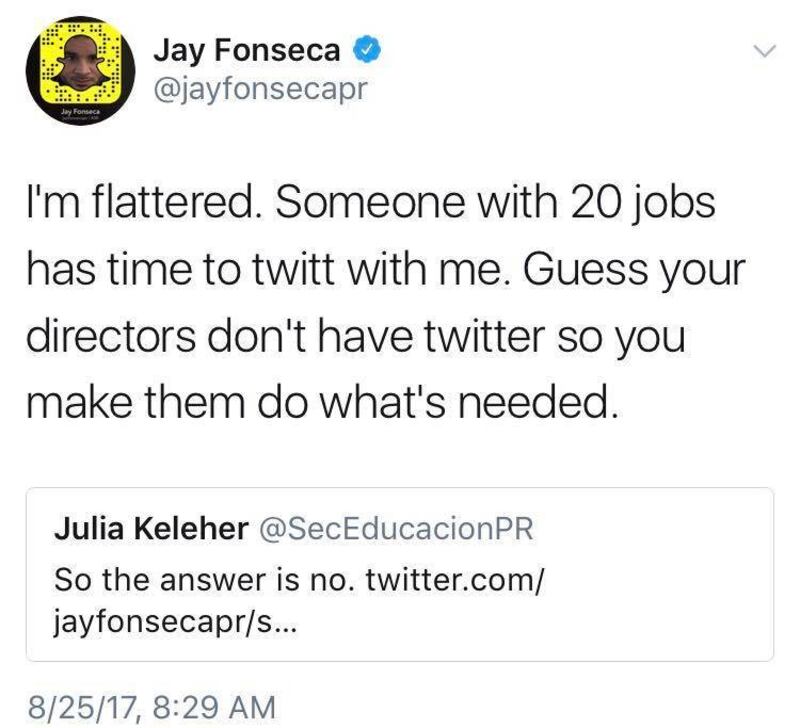Open the tweet options chevron menu
This screenshot has width=800, height=728.
(764, 49)
